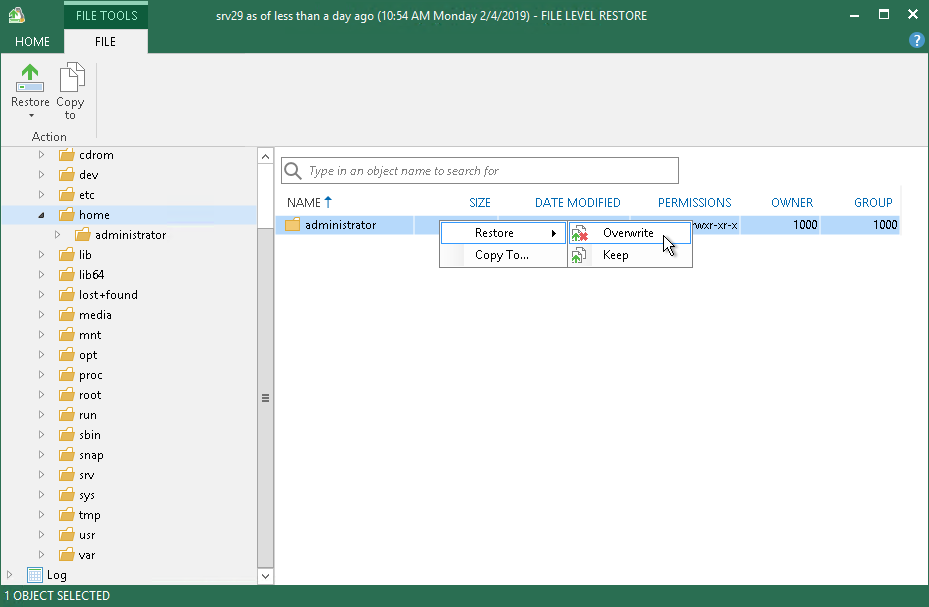Click the sbin folder icon in tree
This screenshot has width=929, height=607.
click(66, 435)
